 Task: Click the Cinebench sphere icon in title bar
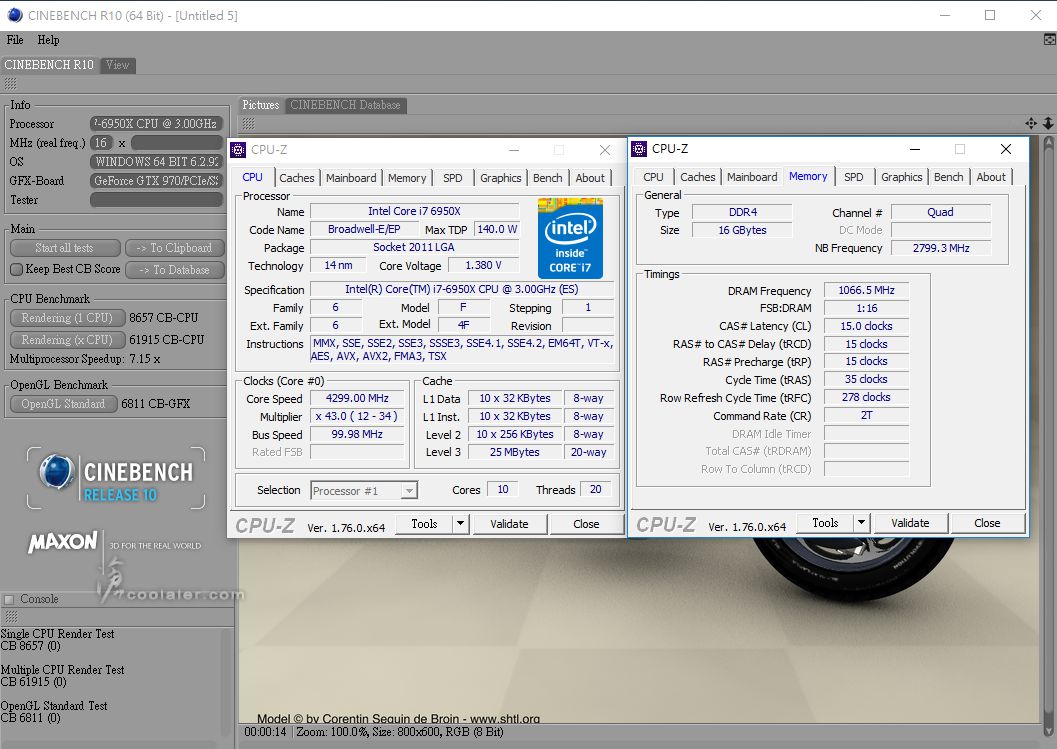14,15
